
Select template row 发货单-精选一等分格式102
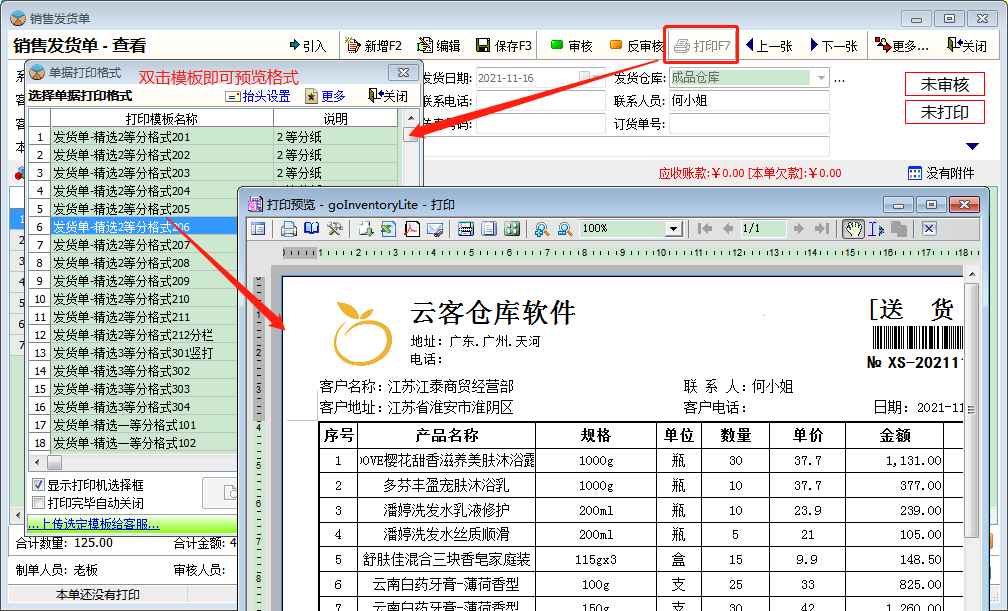(x=134, y=443)
